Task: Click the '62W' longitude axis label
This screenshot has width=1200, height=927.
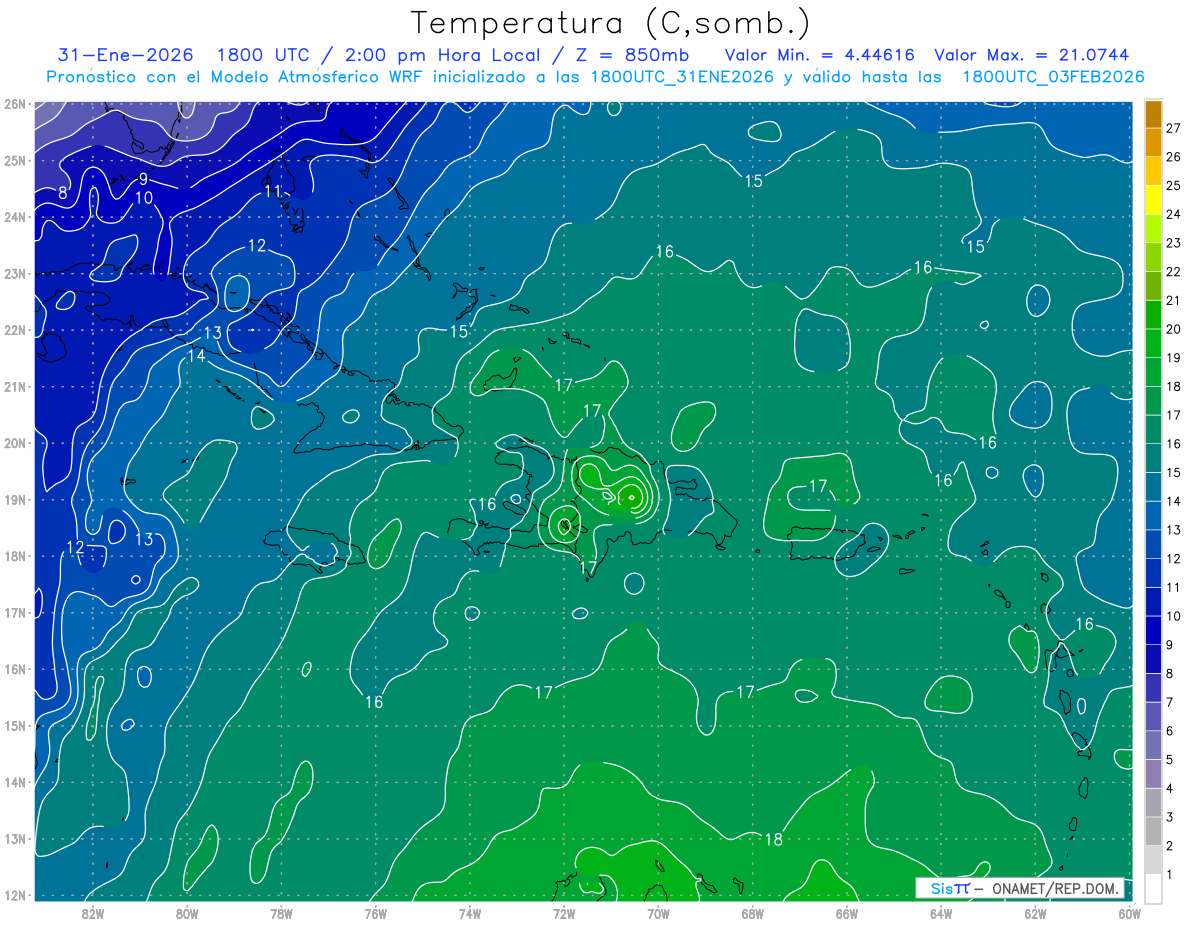Action: 1035,912
